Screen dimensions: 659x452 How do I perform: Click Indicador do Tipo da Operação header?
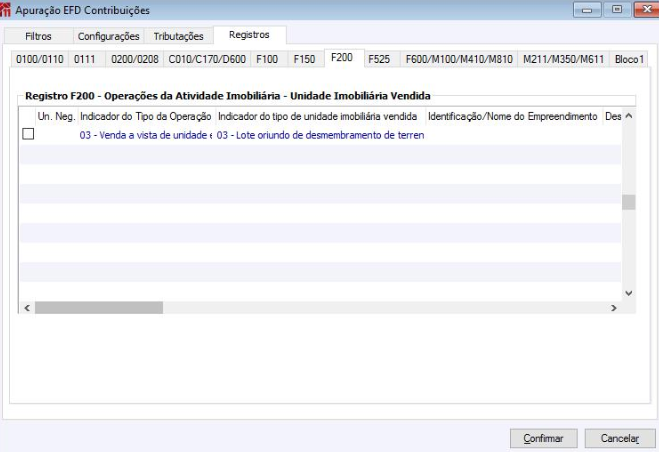tap(146, 116)
